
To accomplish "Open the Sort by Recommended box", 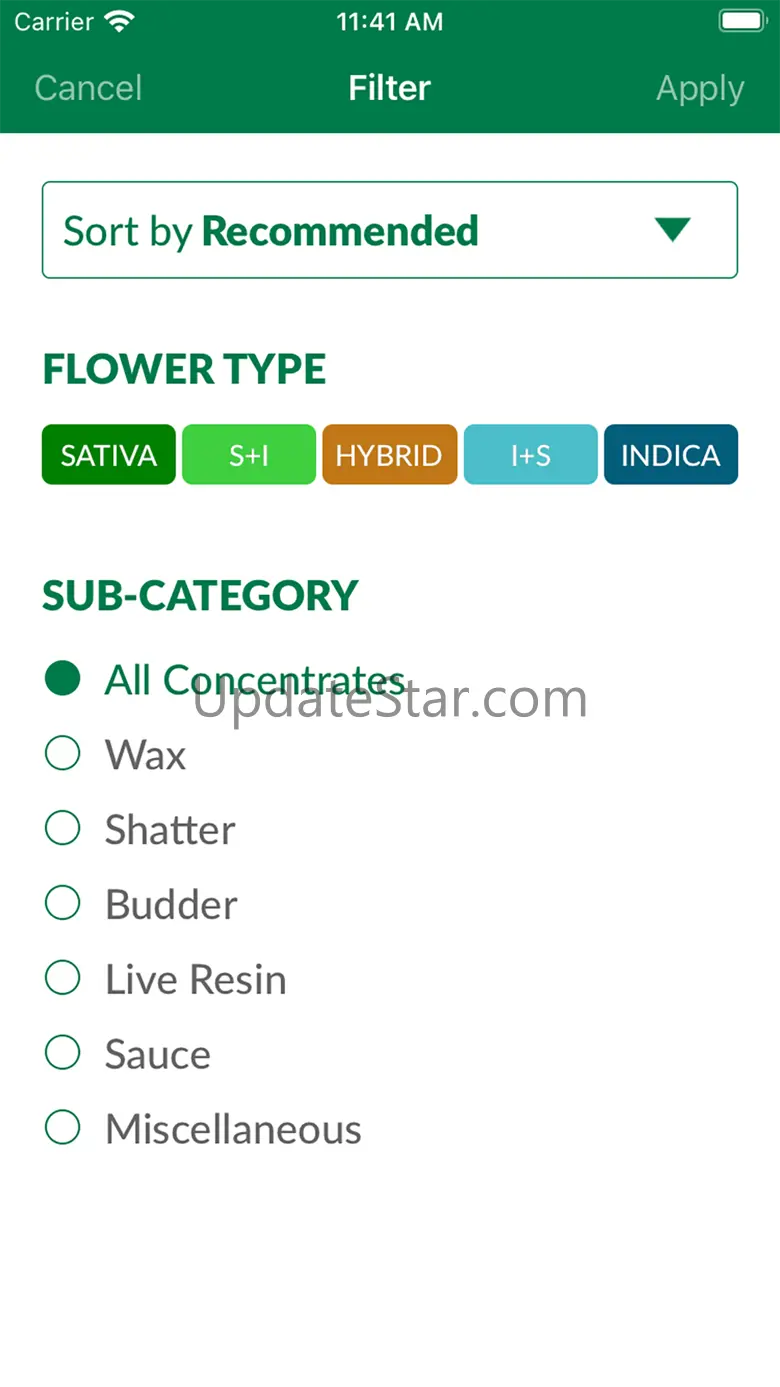I will click(389, 230).
